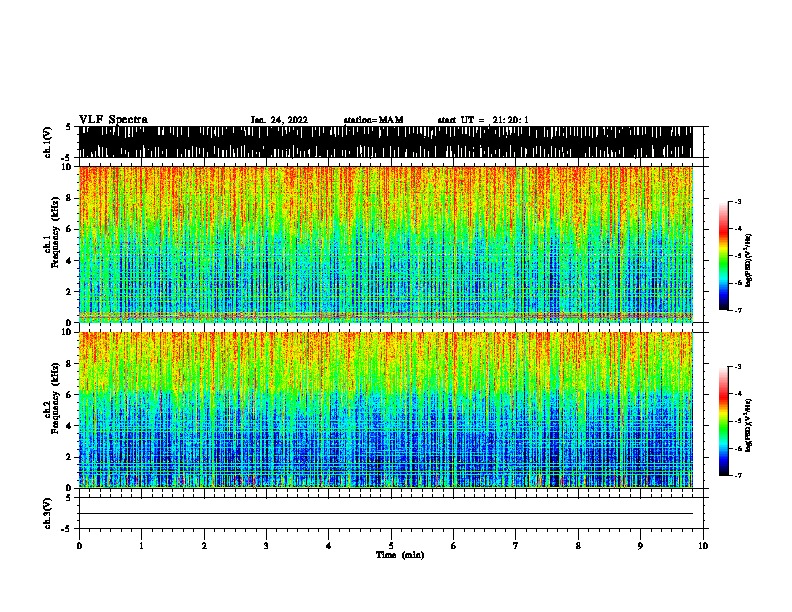Click the "-7" tick on the ch.2 colorbar
This screenshot has width=792, height=612.
click(738, 475)
